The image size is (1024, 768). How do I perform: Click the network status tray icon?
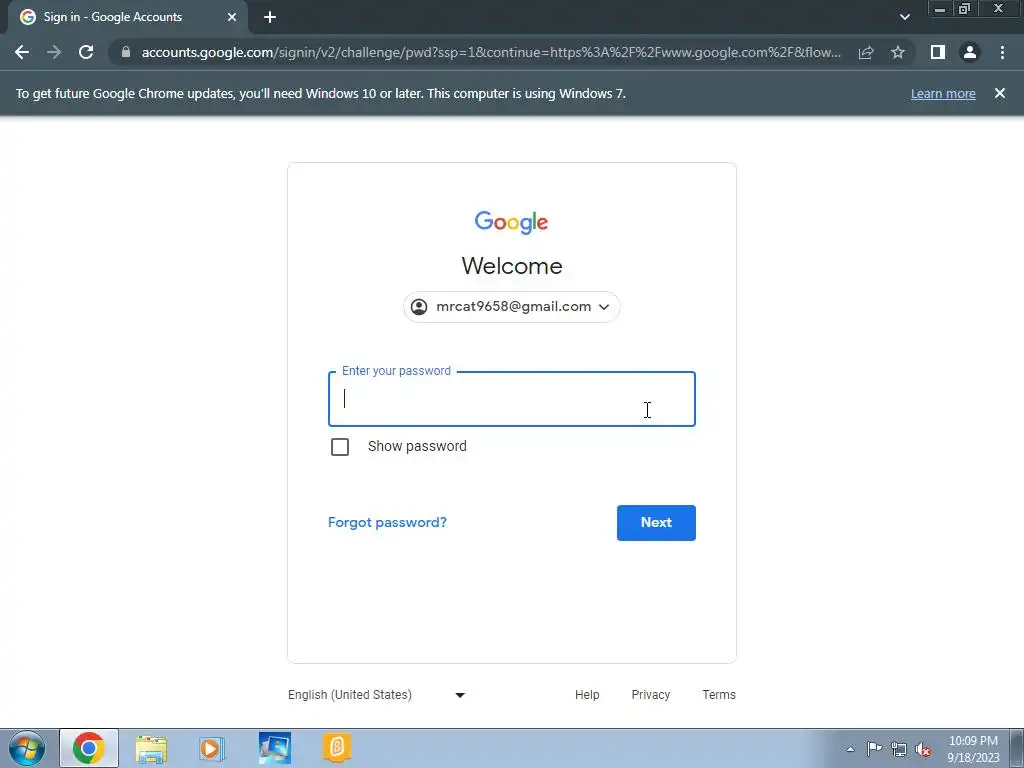point(899,749)
